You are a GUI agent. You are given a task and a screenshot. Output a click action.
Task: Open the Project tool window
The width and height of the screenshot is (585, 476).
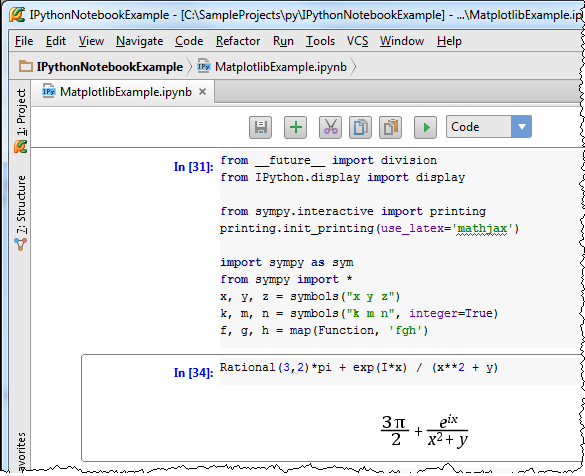(21, 121)
